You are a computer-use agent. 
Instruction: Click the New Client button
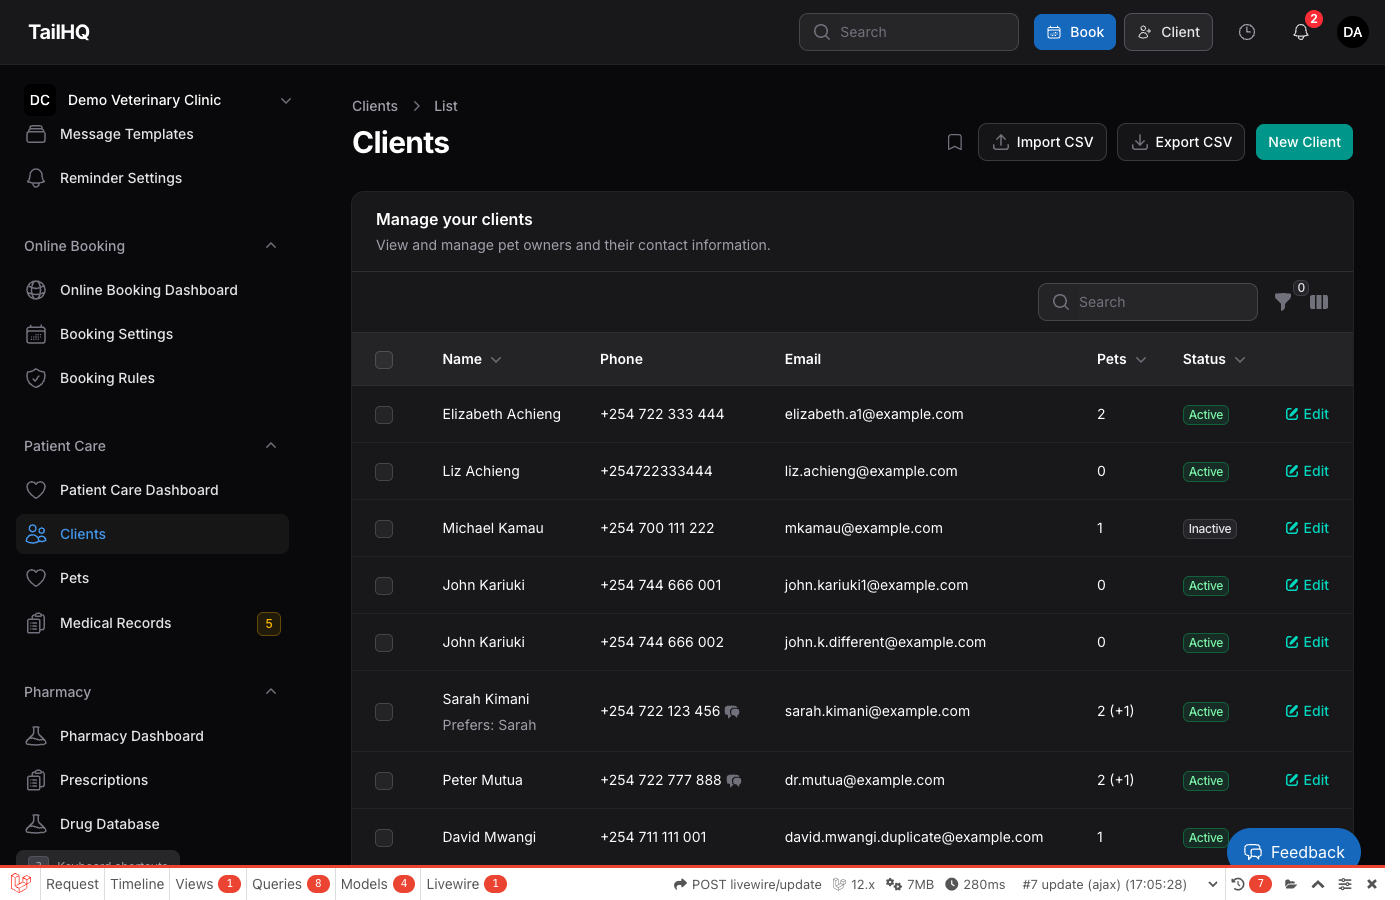[x=1303, y=142]
